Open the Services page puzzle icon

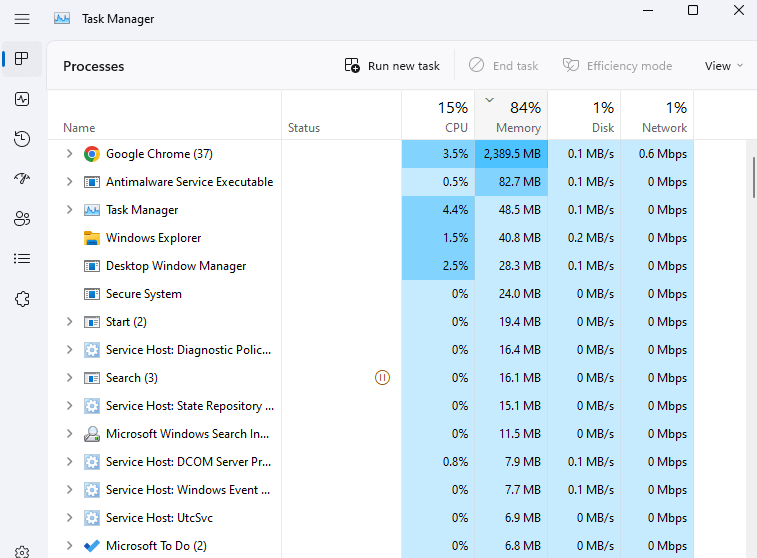22,299
